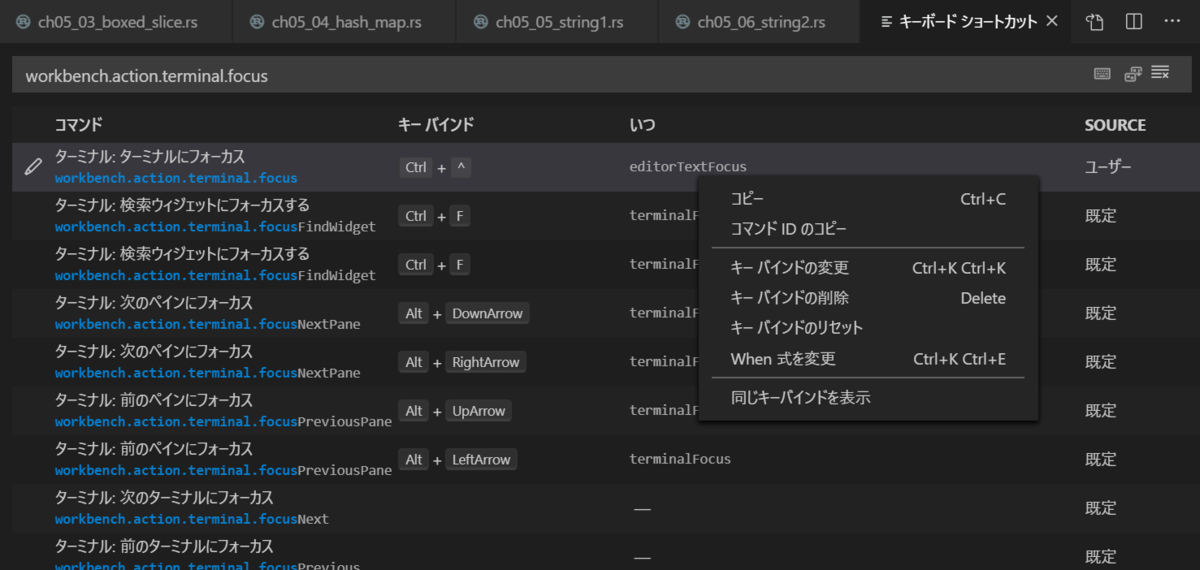This screenshot has width=1200, height=570.
Task: Switch to the ch05_04_hash_map.rs tab
Action: tap(344, 22)
